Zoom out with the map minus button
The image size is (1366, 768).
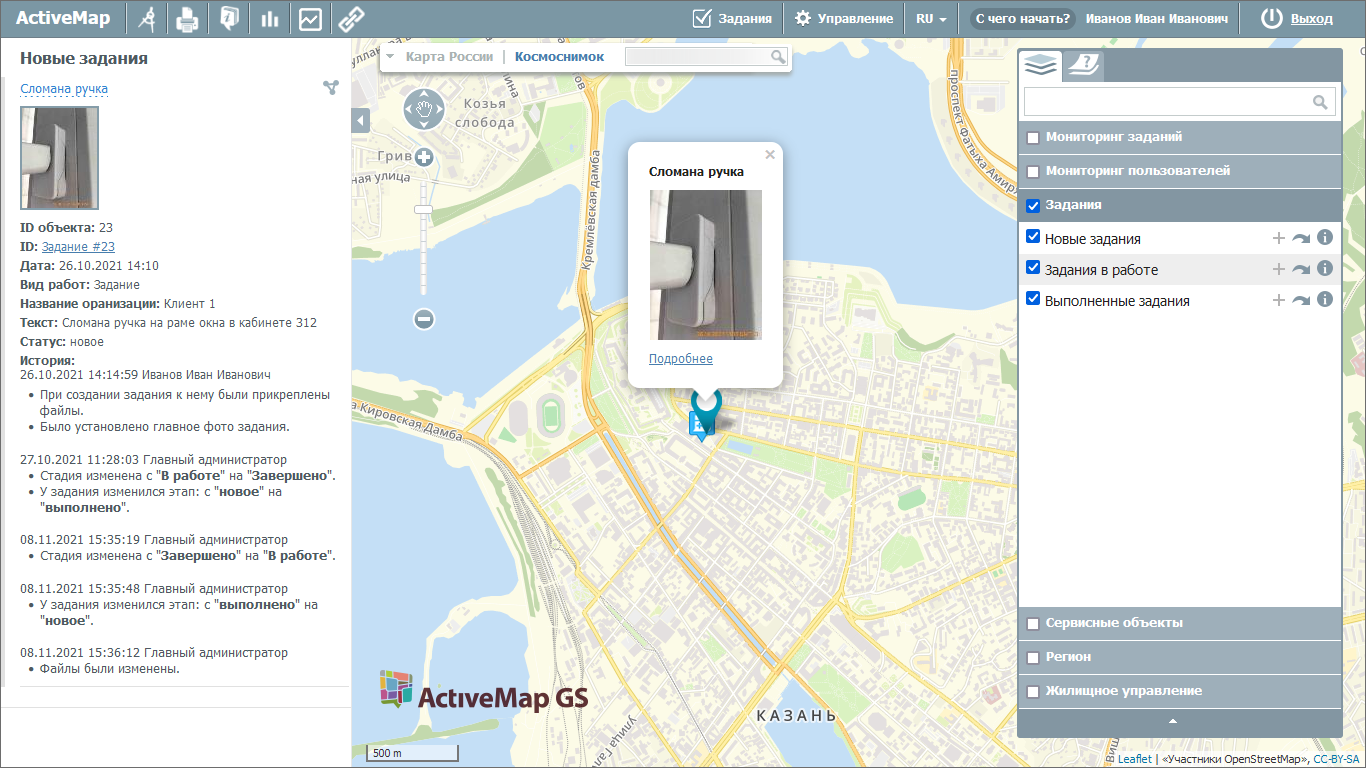click(424, 319)
